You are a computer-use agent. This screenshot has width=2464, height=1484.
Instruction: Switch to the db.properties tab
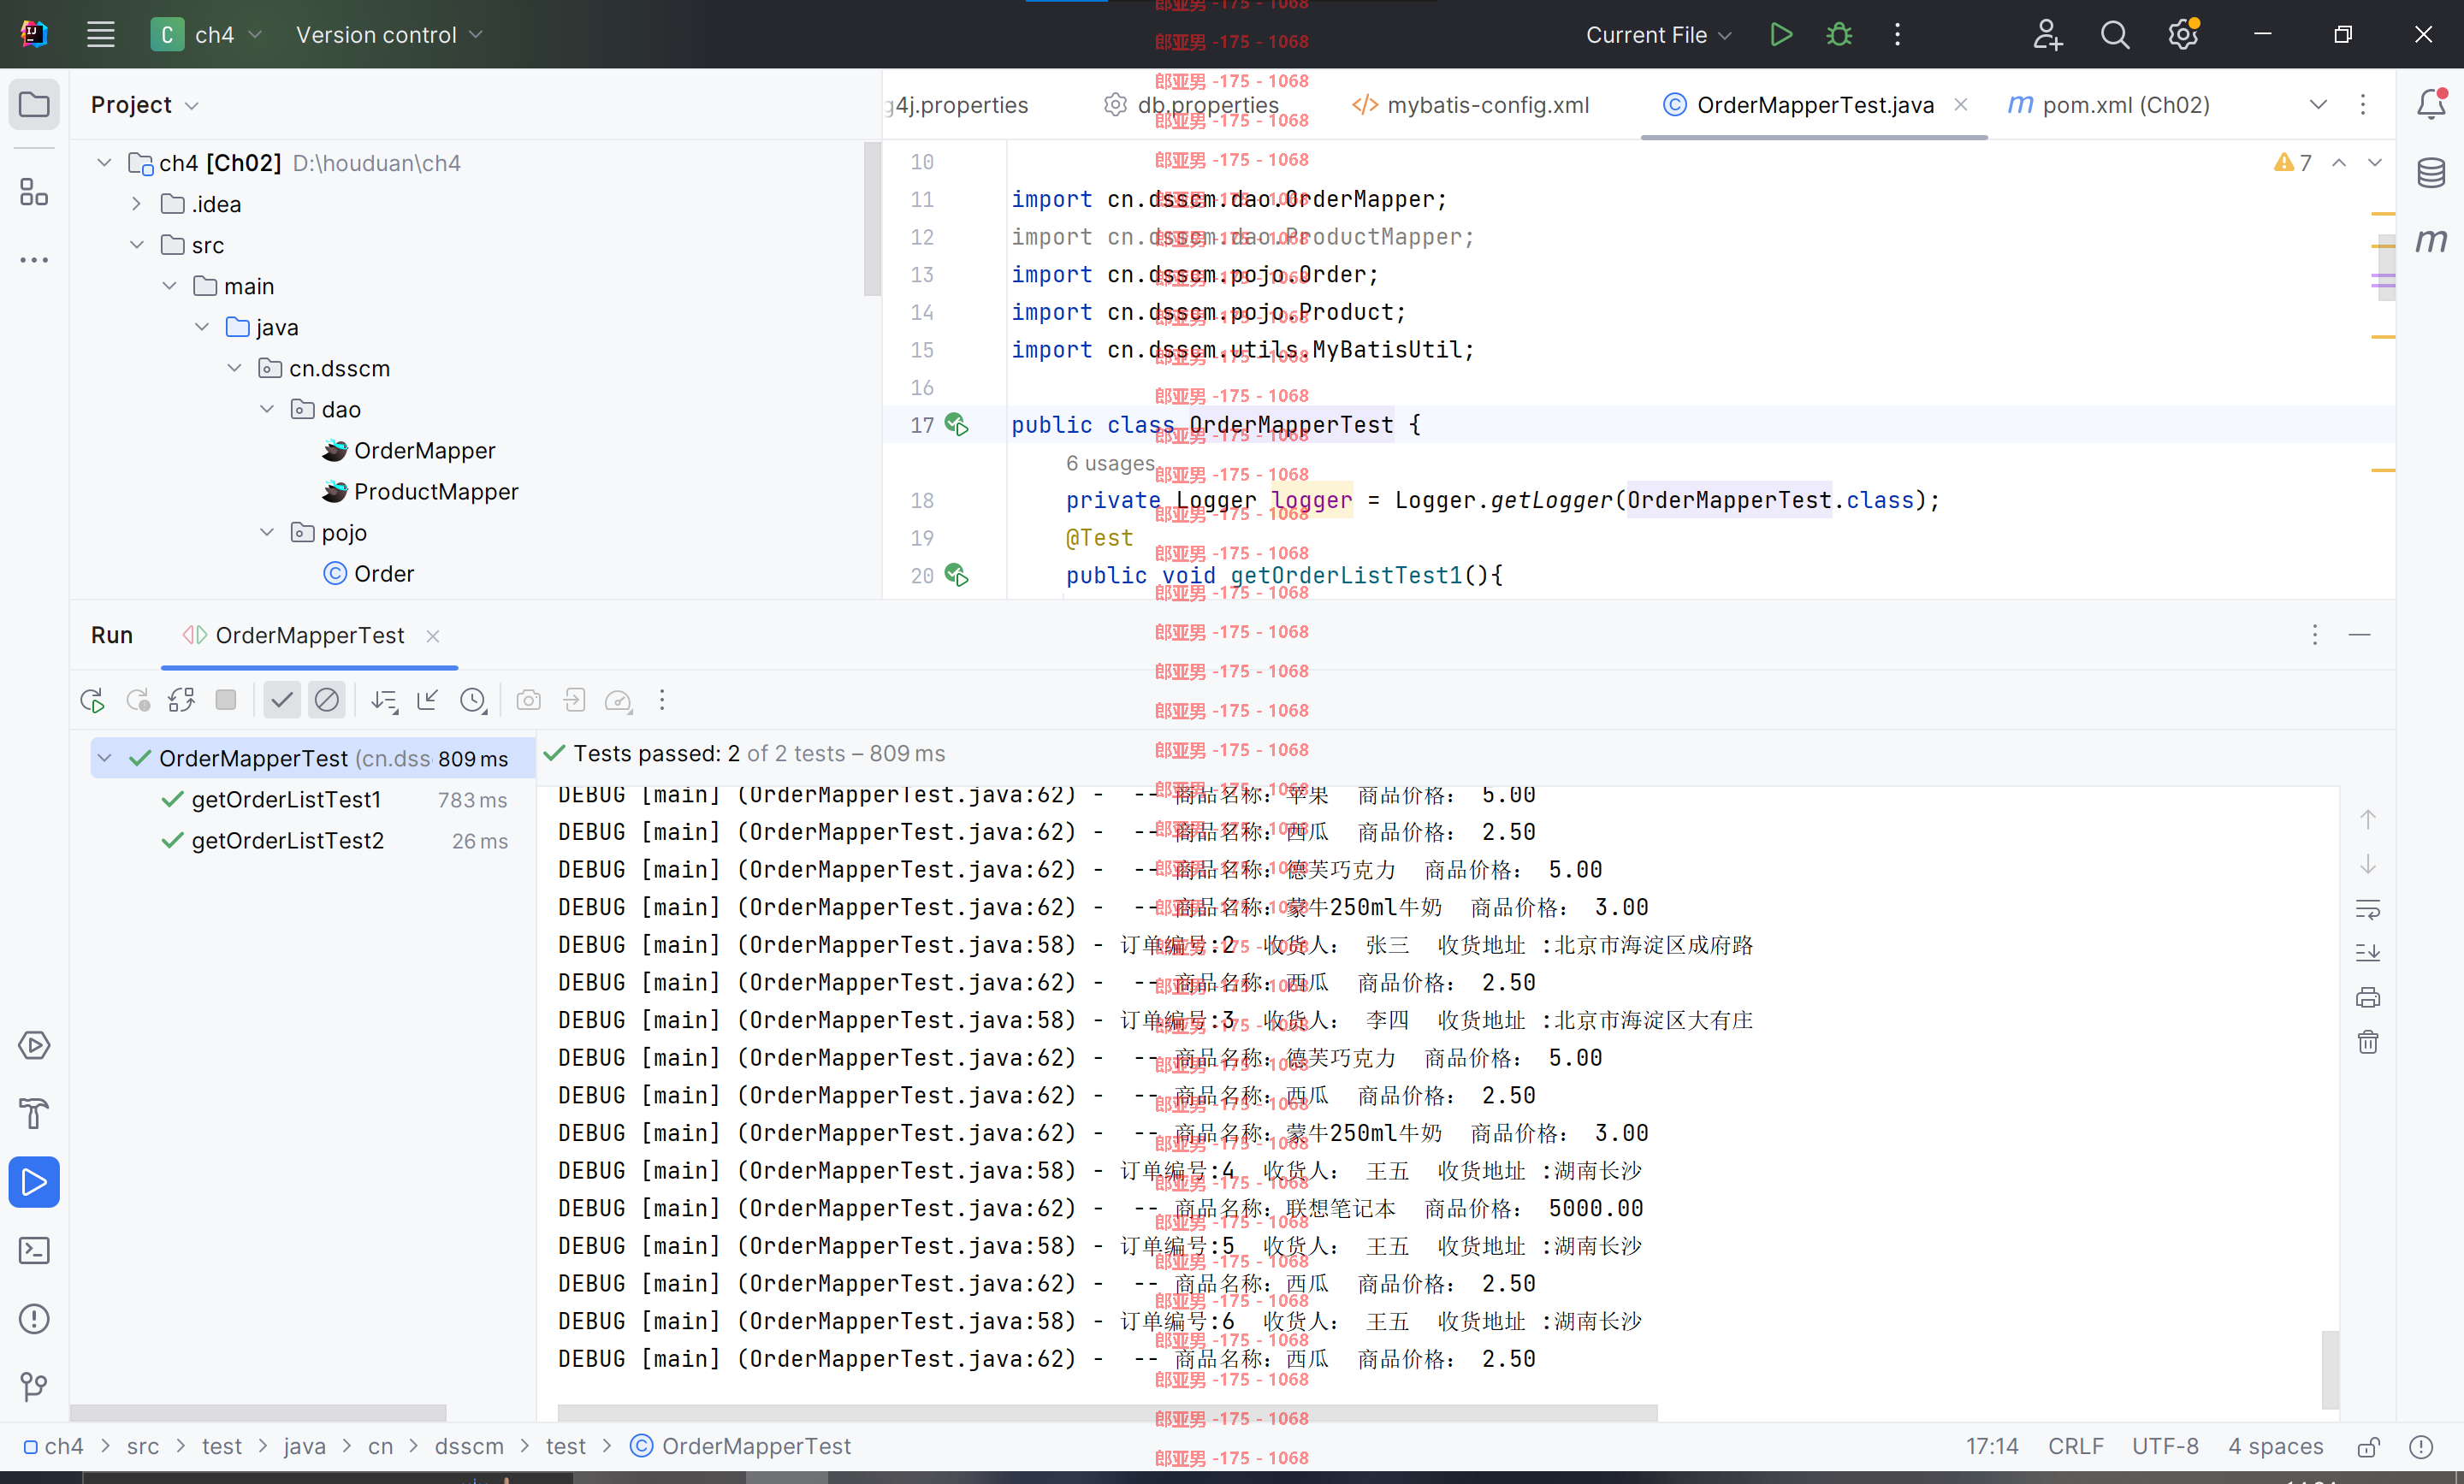coord(1192,105)
